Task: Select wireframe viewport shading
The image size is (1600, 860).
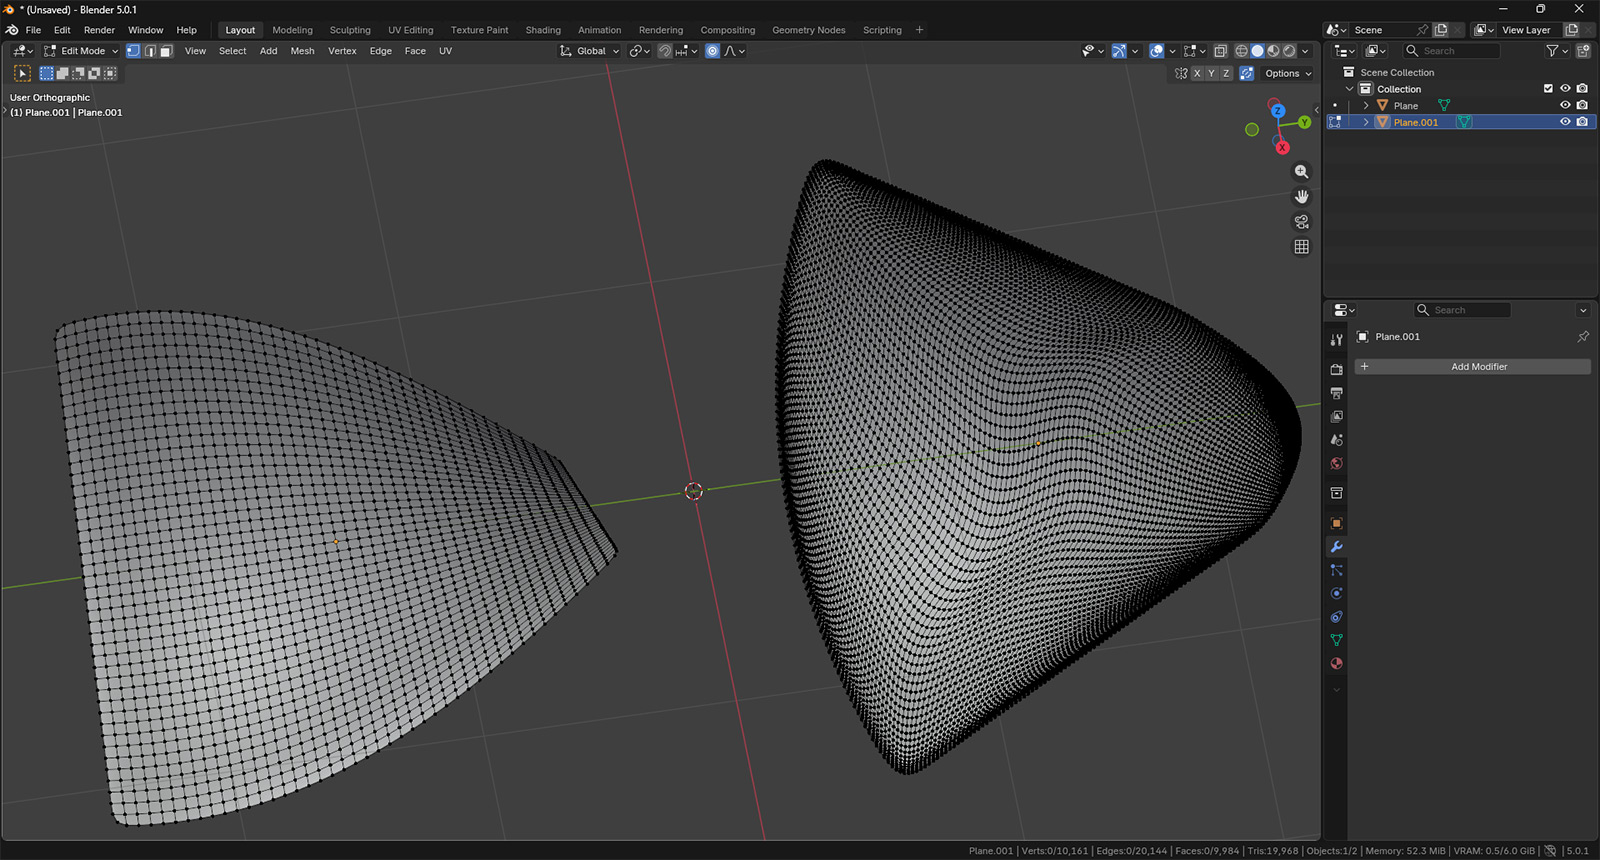Action: [x=1241, y=51]
